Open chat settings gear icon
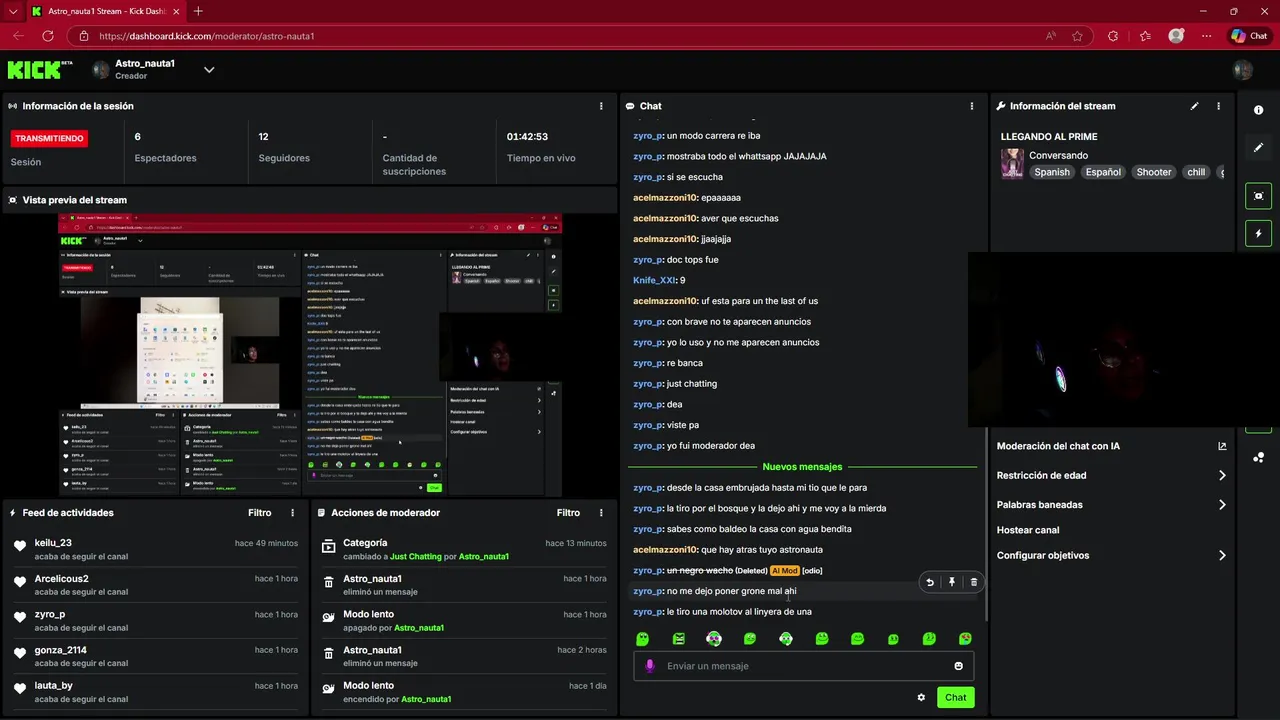Image resolution: width=1280 pixels, height=720 pixels. click(x=921, y=698)
